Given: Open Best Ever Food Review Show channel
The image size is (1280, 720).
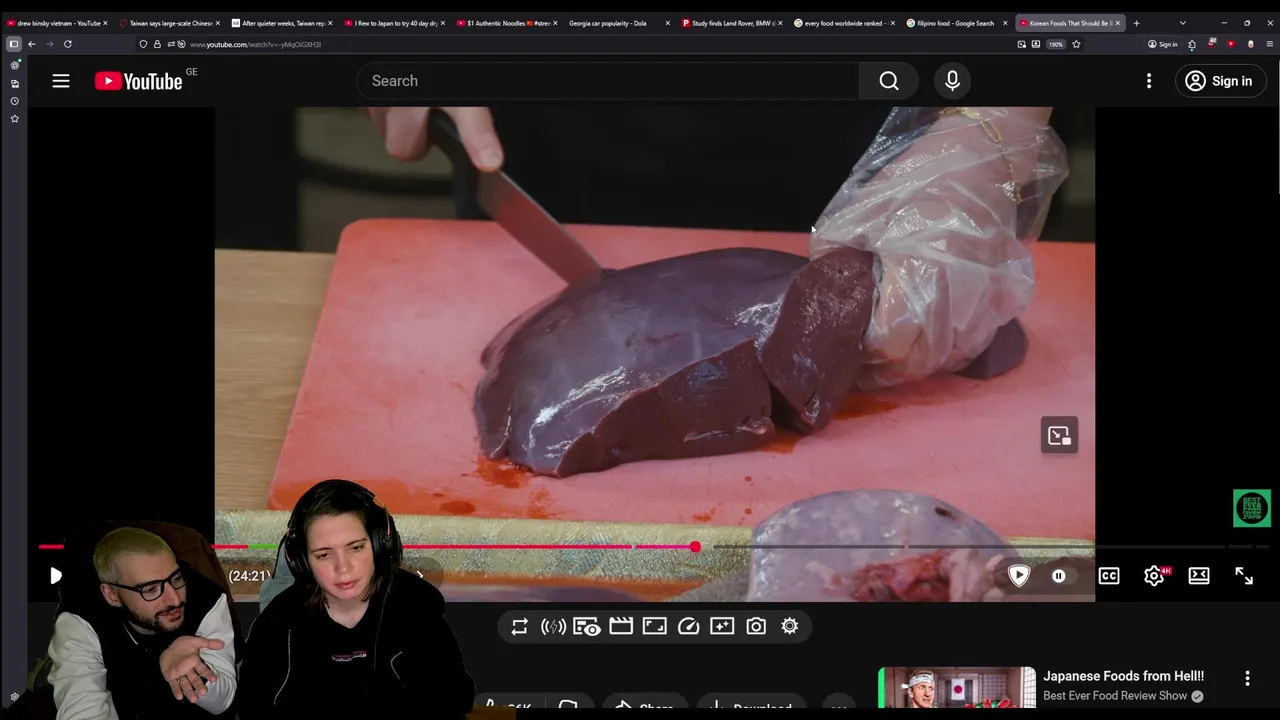Looking at the screenshot, I should point(1115,696).
